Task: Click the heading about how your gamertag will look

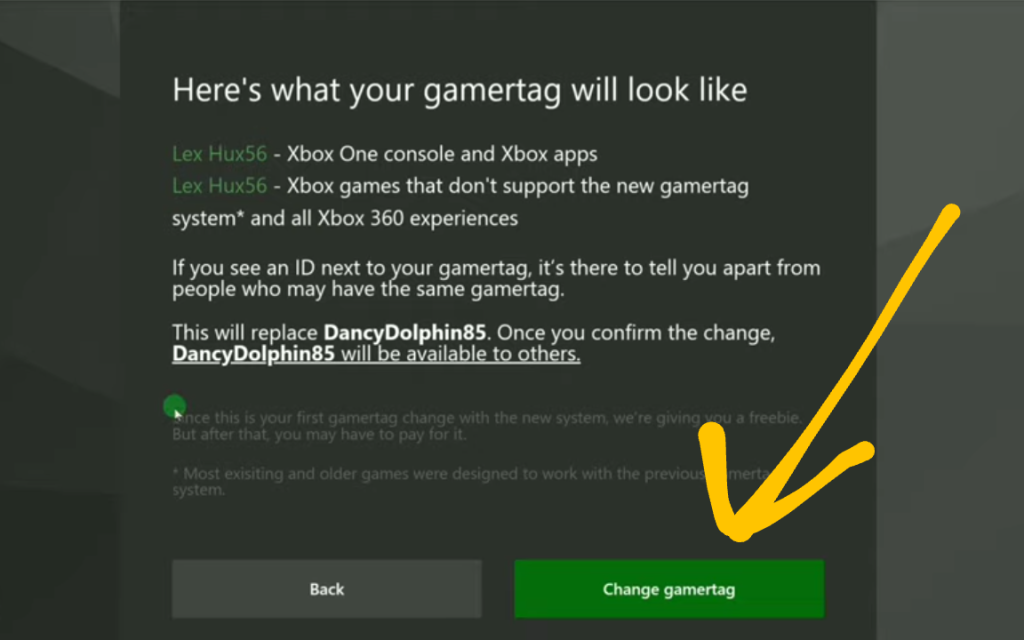Action: 460,89
